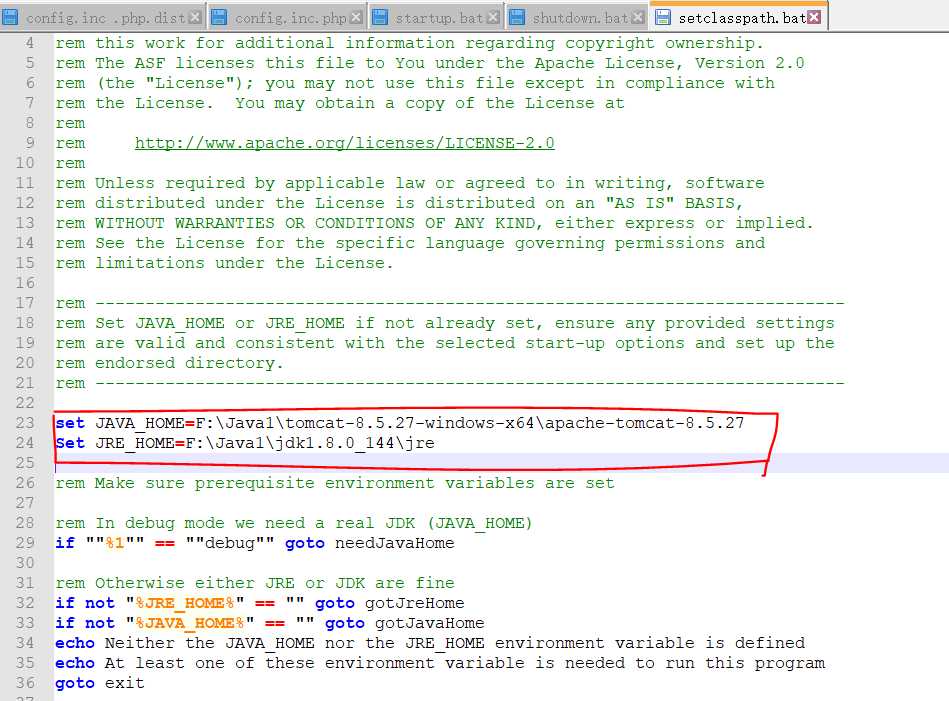Click the save icon on config.inc.php.dist tab

(10, 18)
